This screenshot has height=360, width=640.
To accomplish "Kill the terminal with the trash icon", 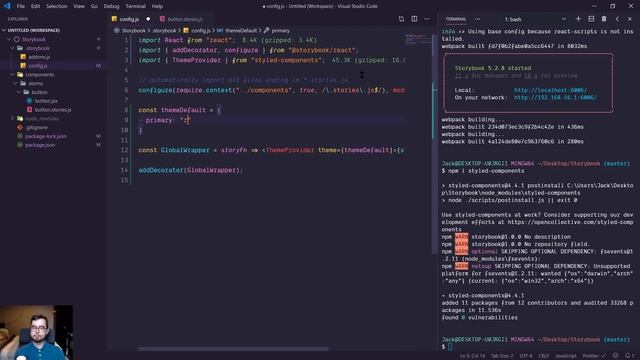I will [604, 19].
